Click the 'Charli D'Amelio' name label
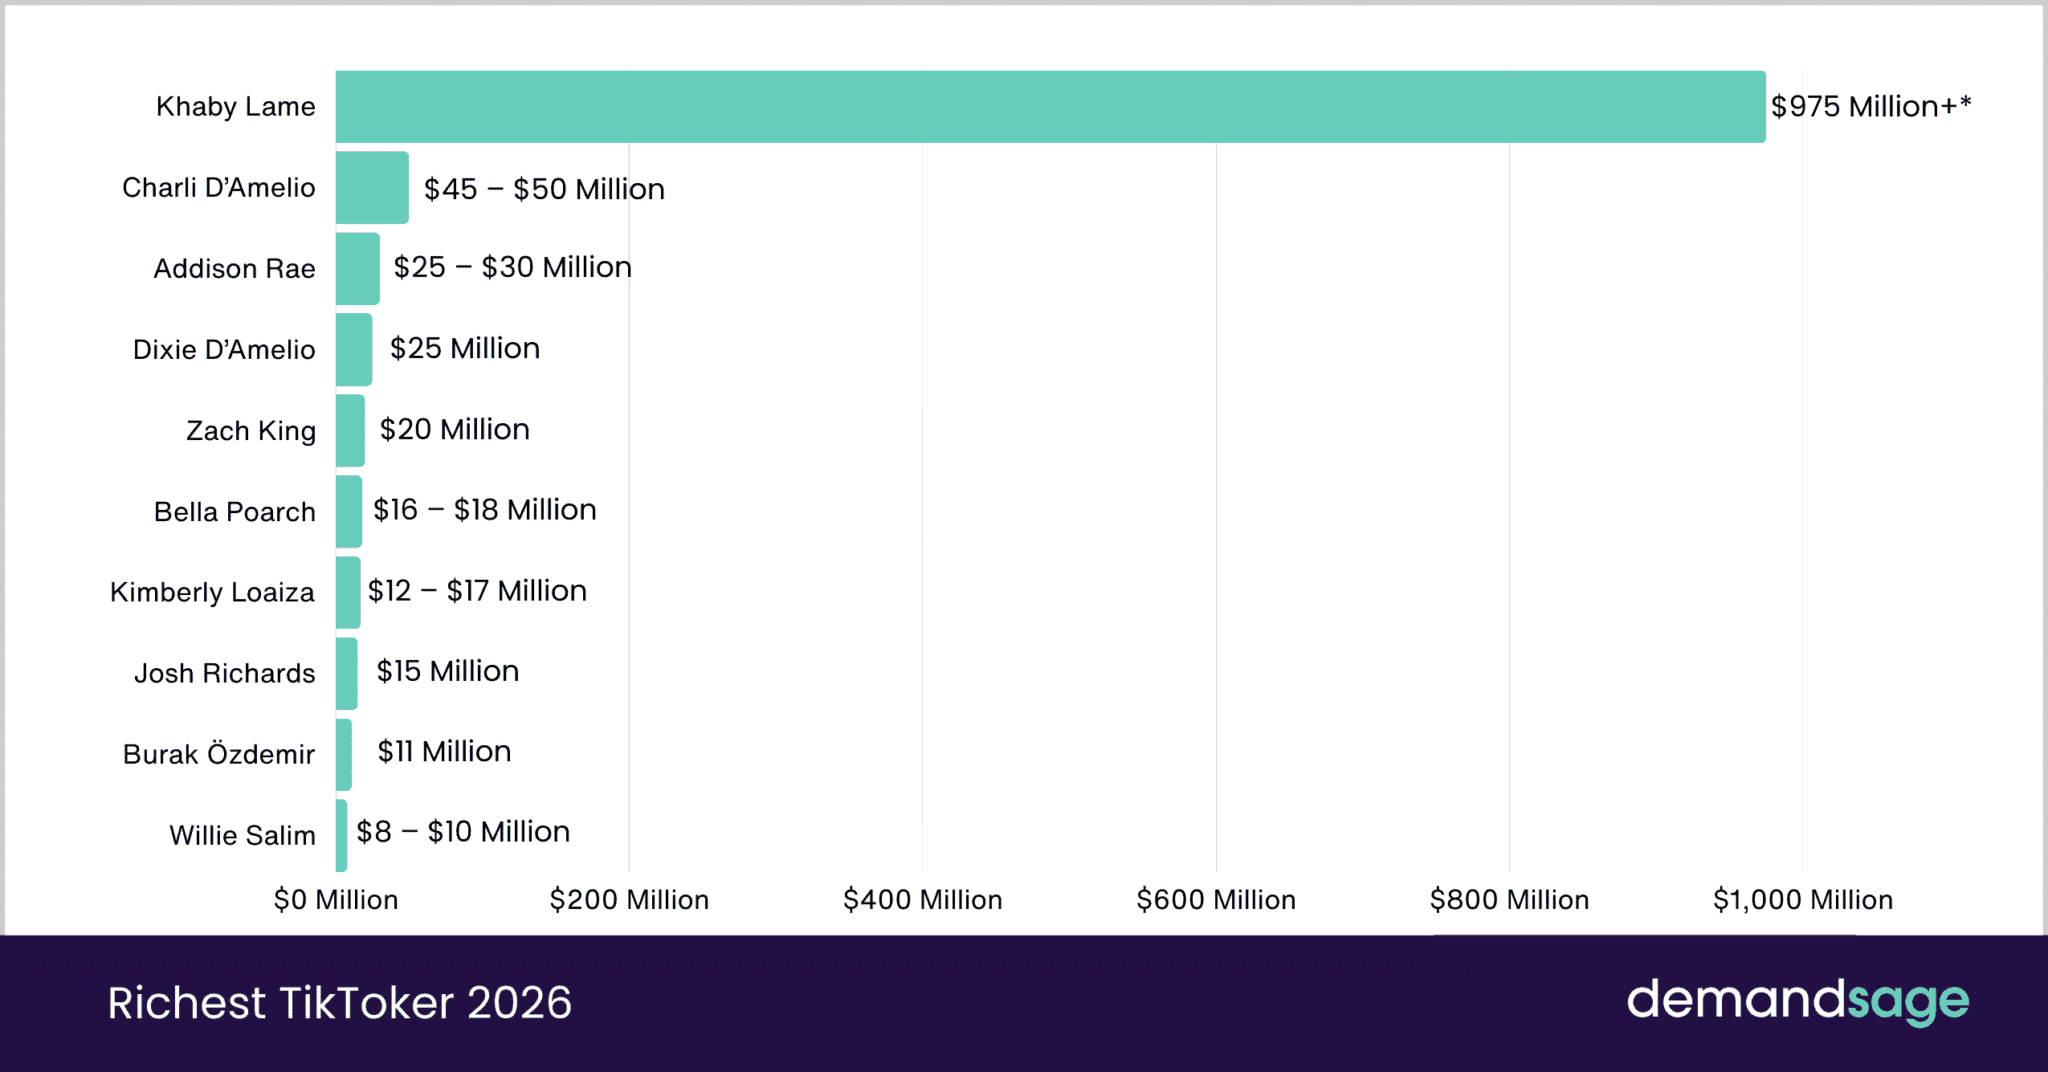Viewport: 2048px width, 1072px height. pyautogui.click(x=219, y=187)
